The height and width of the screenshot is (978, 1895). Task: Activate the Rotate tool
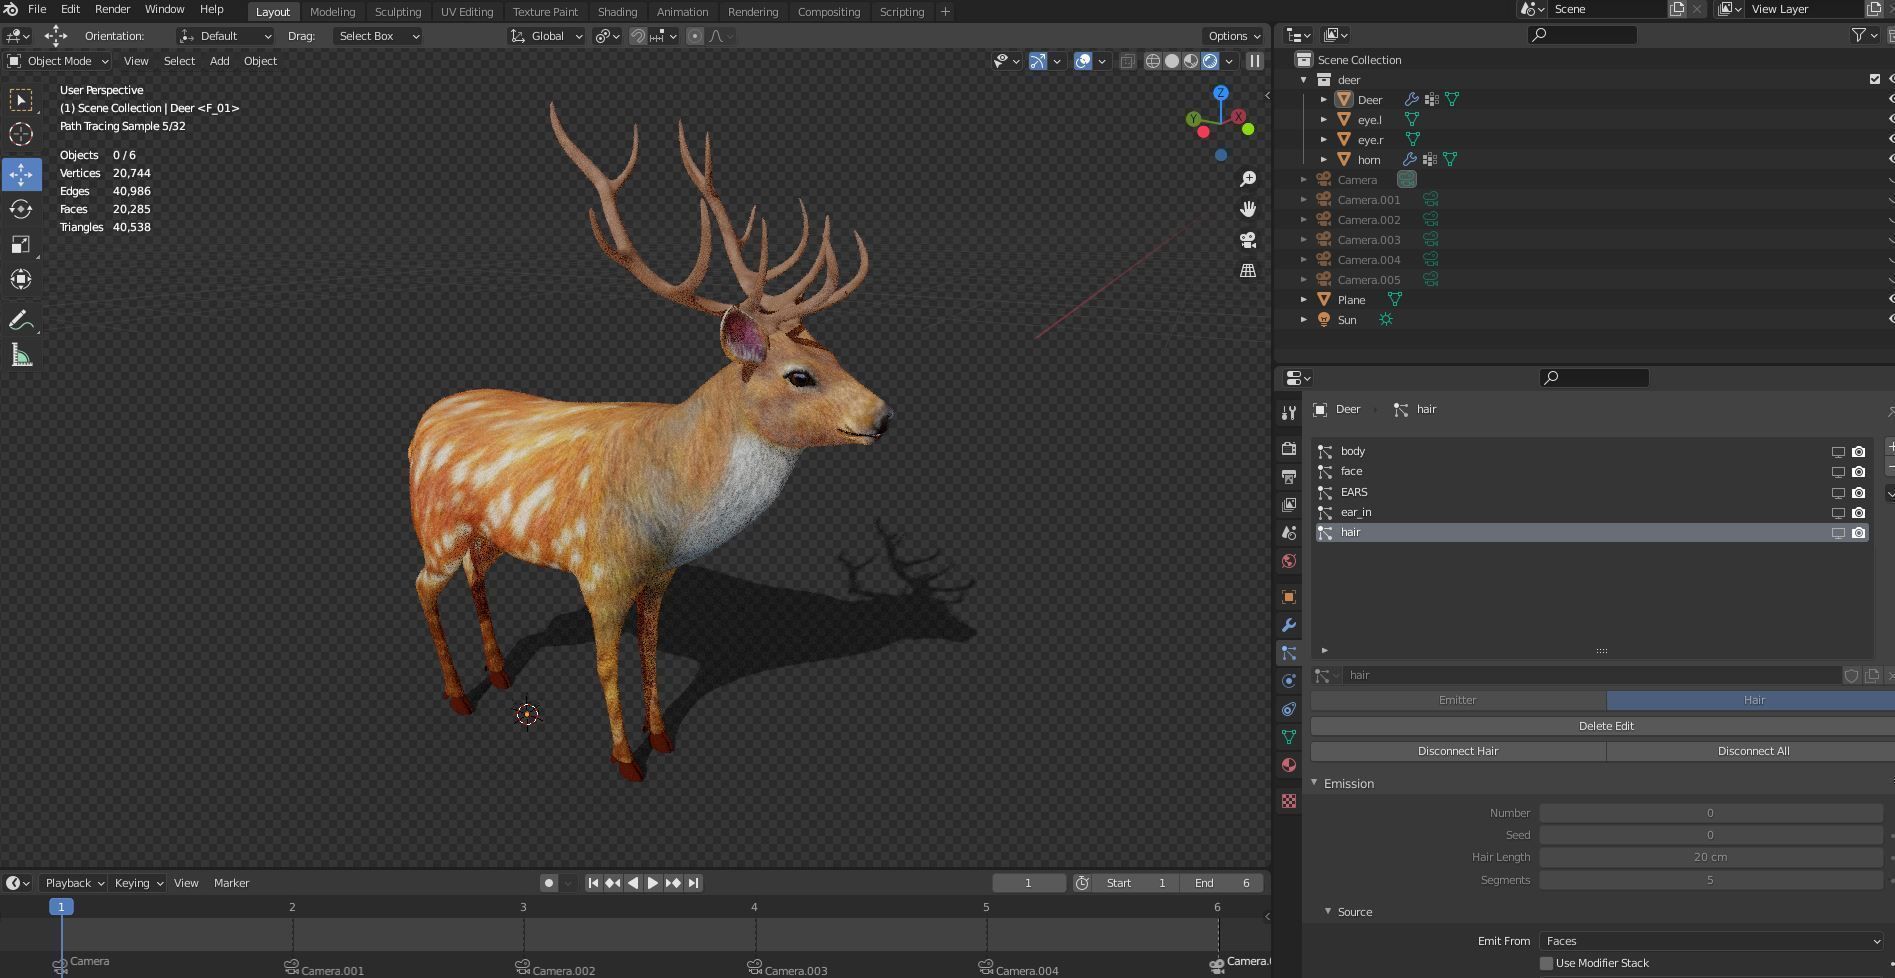pos(21,209)
